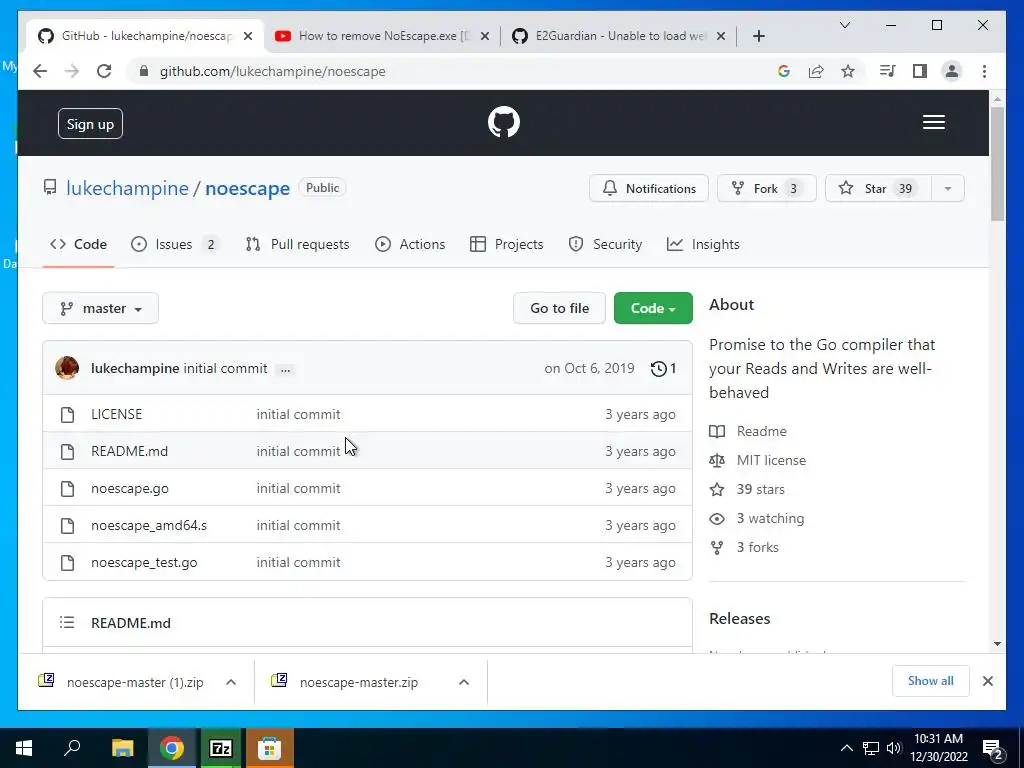The width and height of the screenshot is (1024, 768).
Task: Reload the page with refresh icon
Action: coord(104,71)
